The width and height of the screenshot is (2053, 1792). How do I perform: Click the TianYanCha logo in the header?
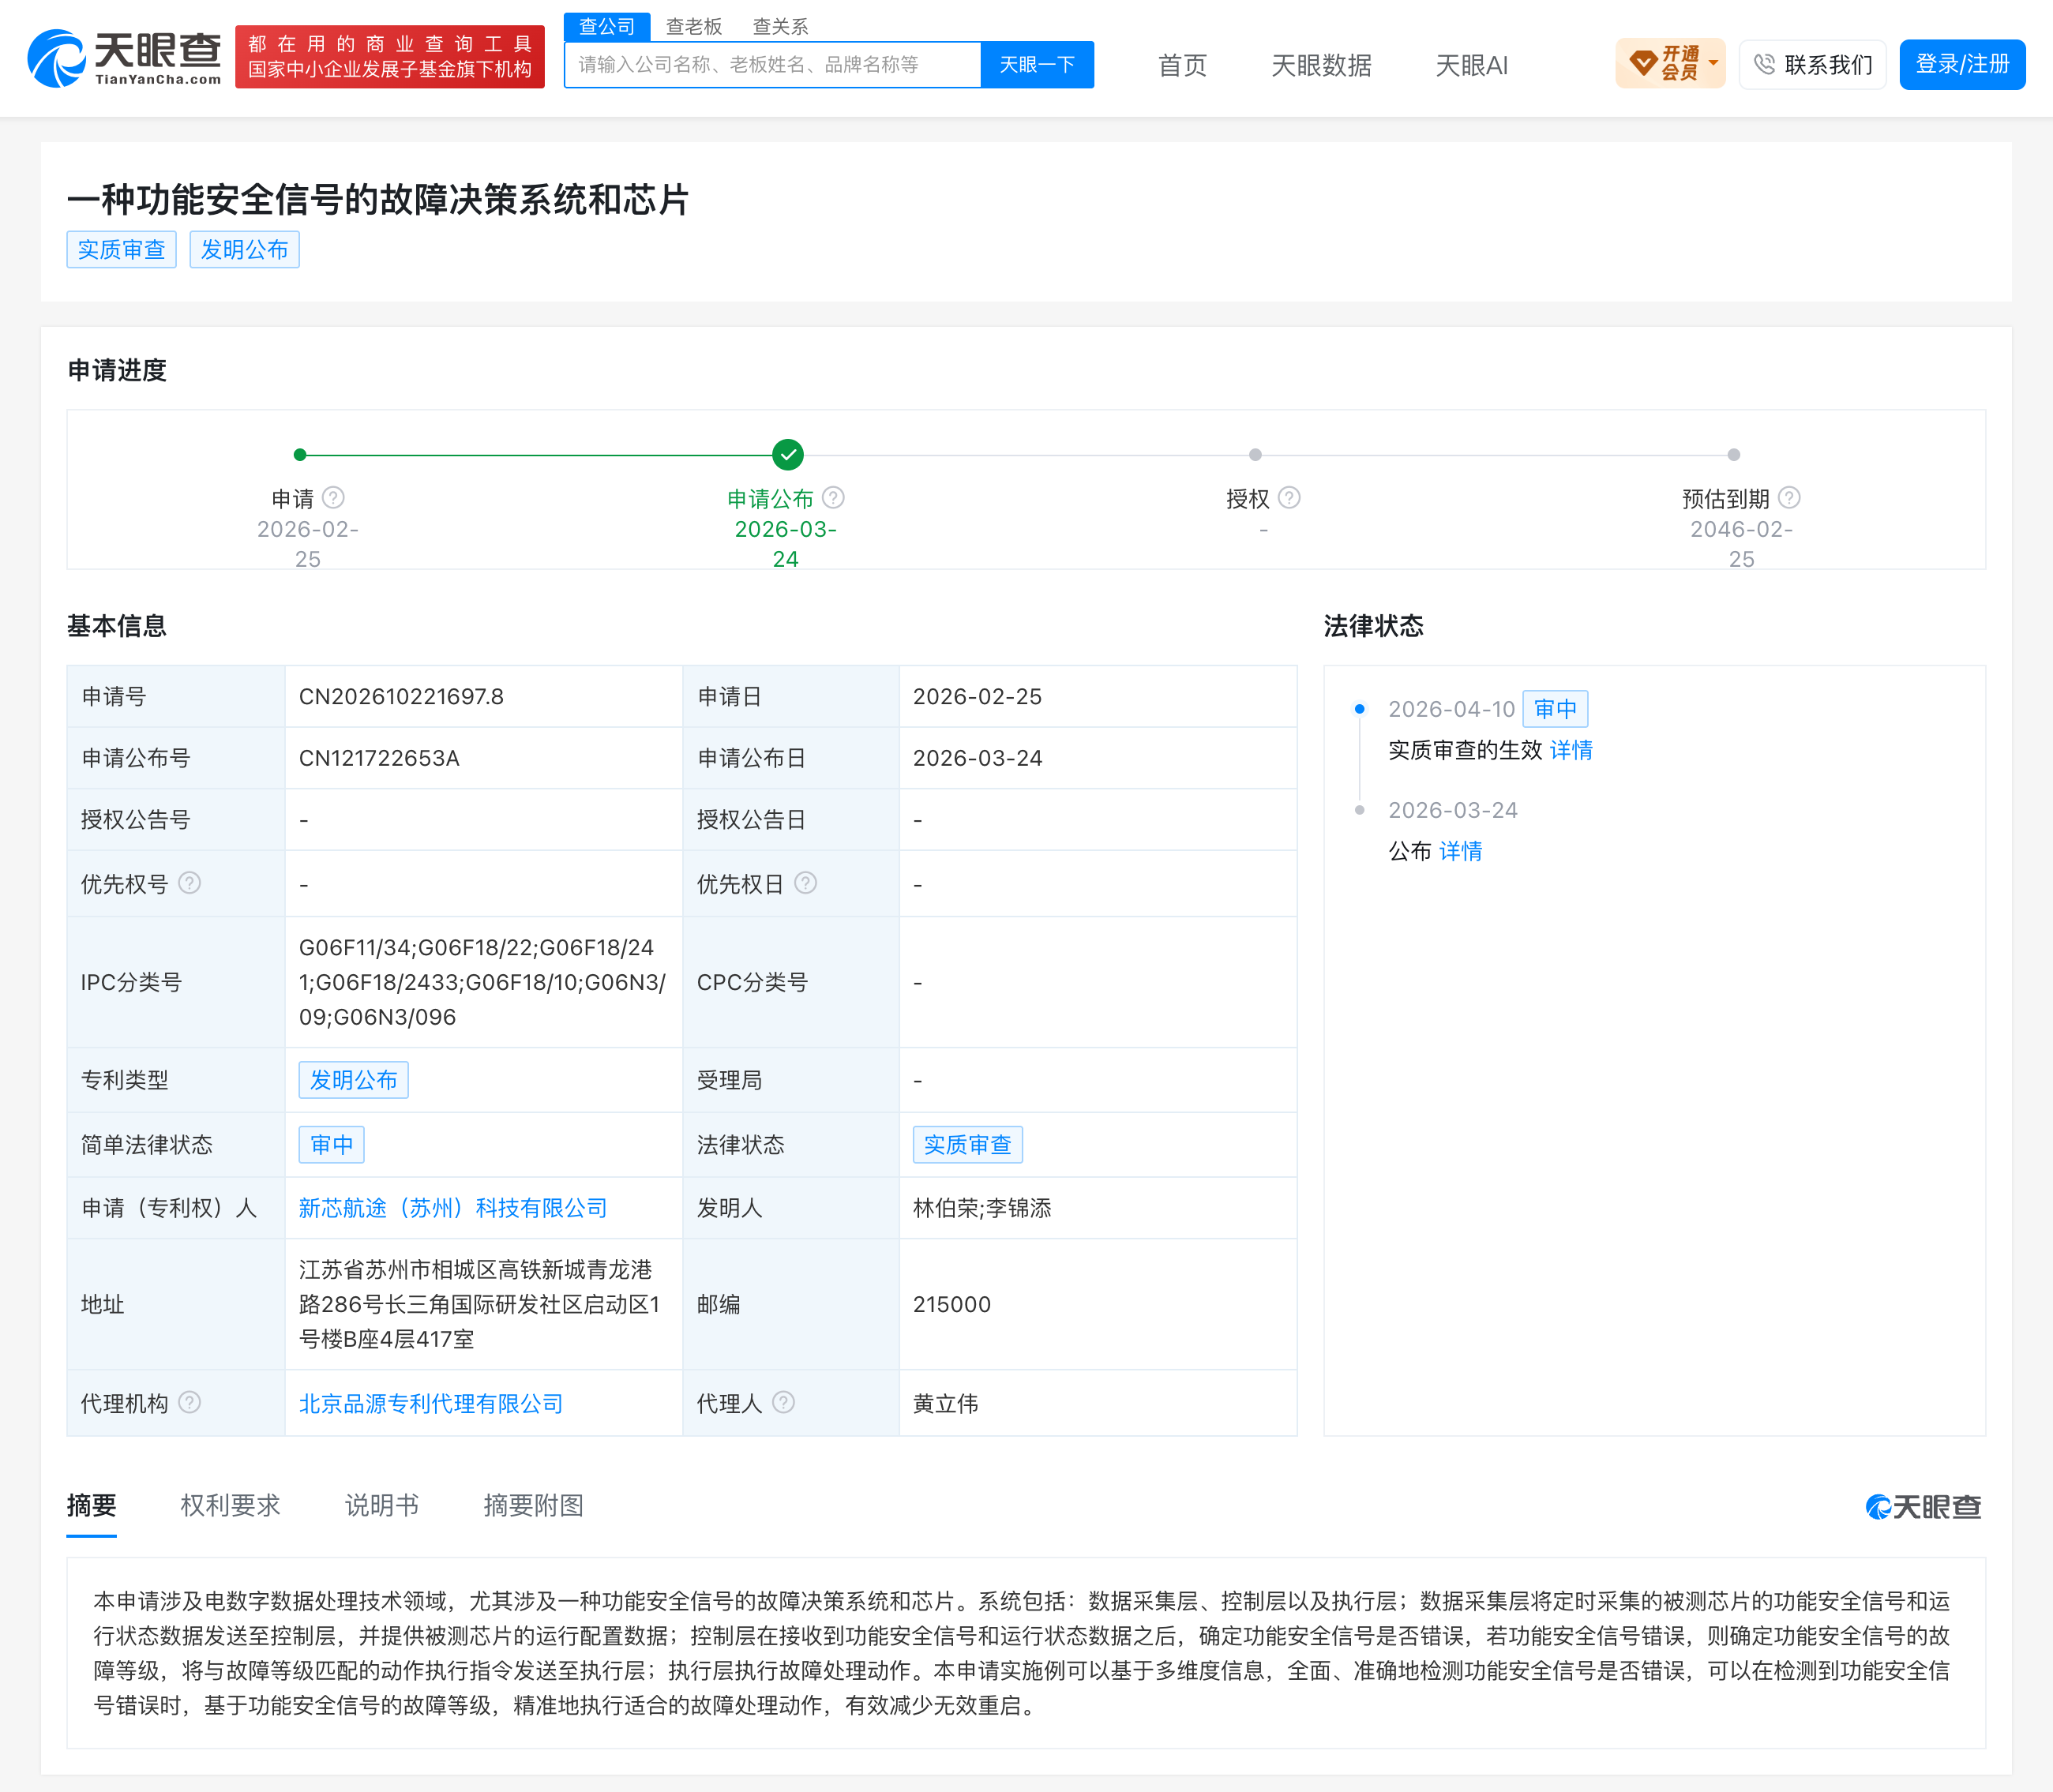click(124, 58)
